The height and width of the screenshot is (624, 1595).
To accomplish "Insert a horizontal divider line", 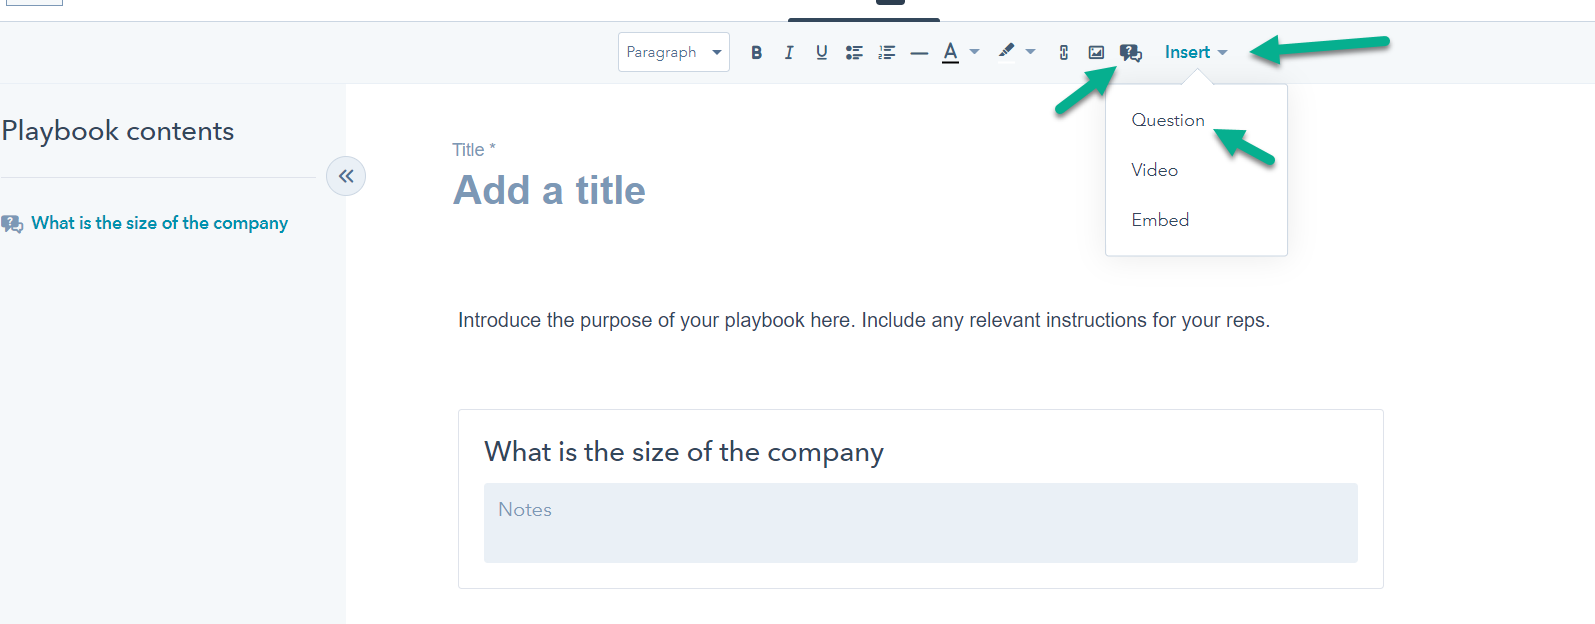I will (919, 52).
